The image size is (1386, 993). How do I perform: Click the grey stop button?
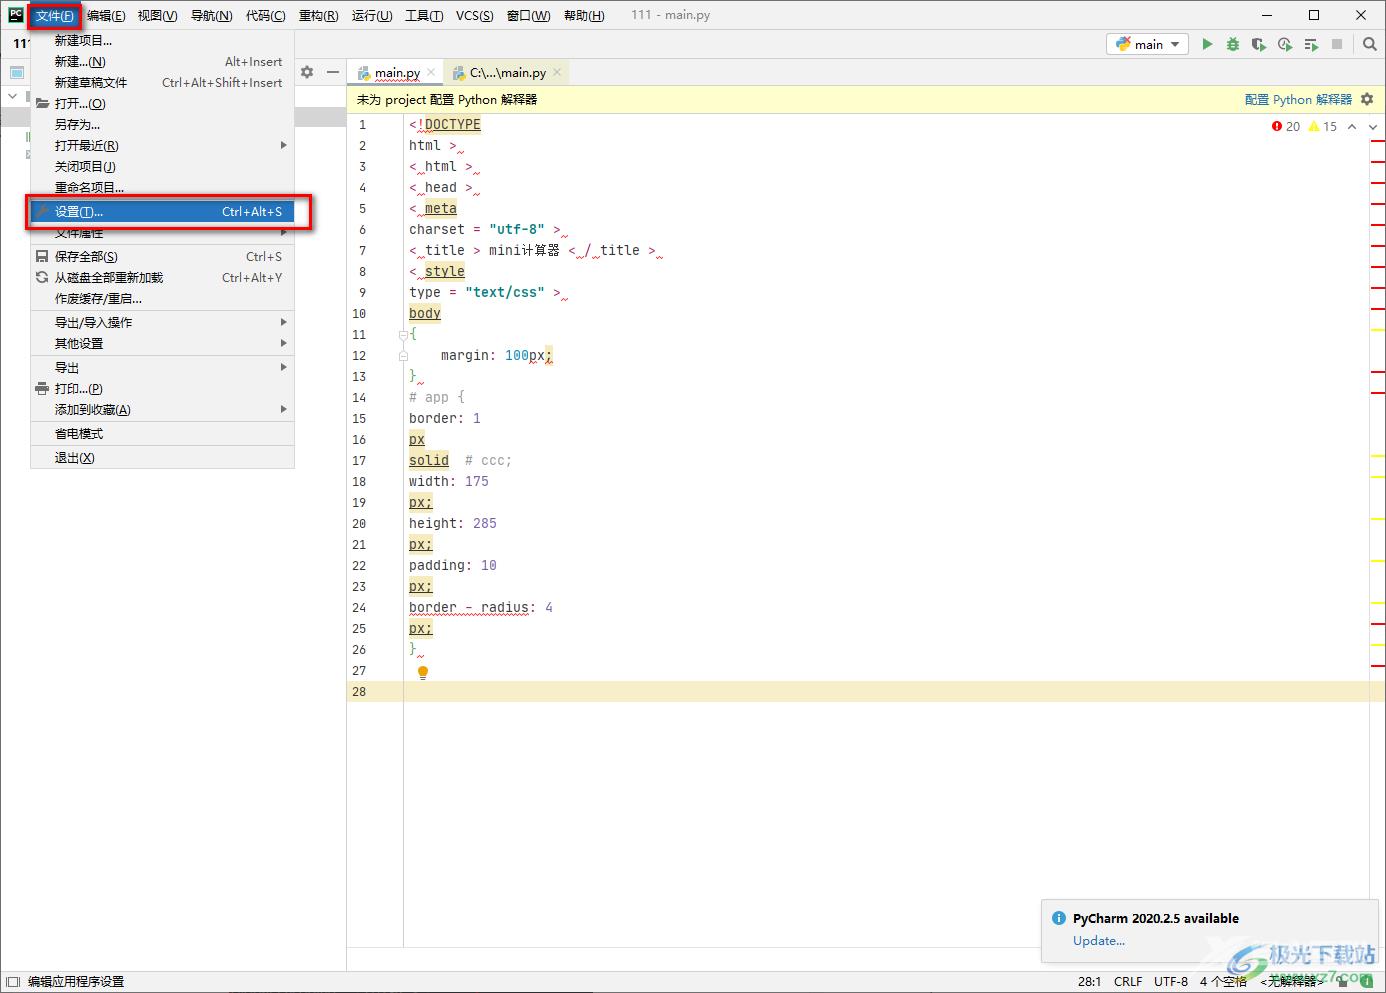(x=1337, y=44)
